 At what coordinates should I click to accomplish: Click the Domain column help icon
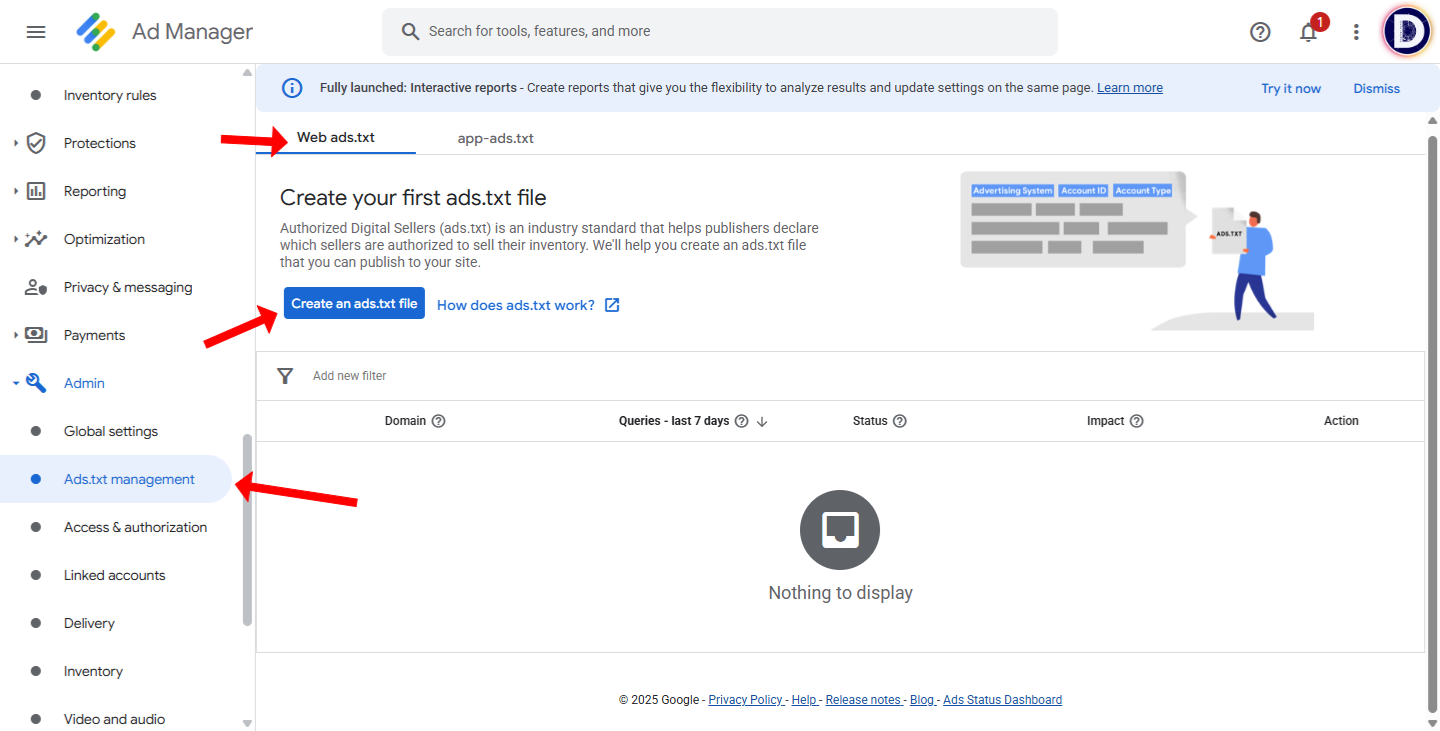[438, 421]
